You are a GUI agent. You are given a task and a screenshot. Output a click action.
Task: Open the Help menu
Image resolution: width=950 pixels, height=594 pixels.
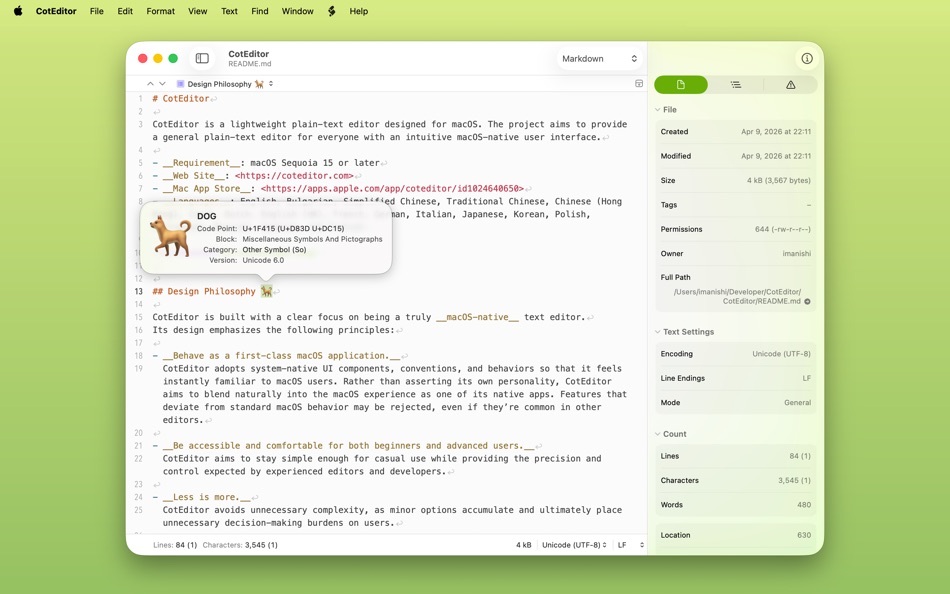pos(359,11)
